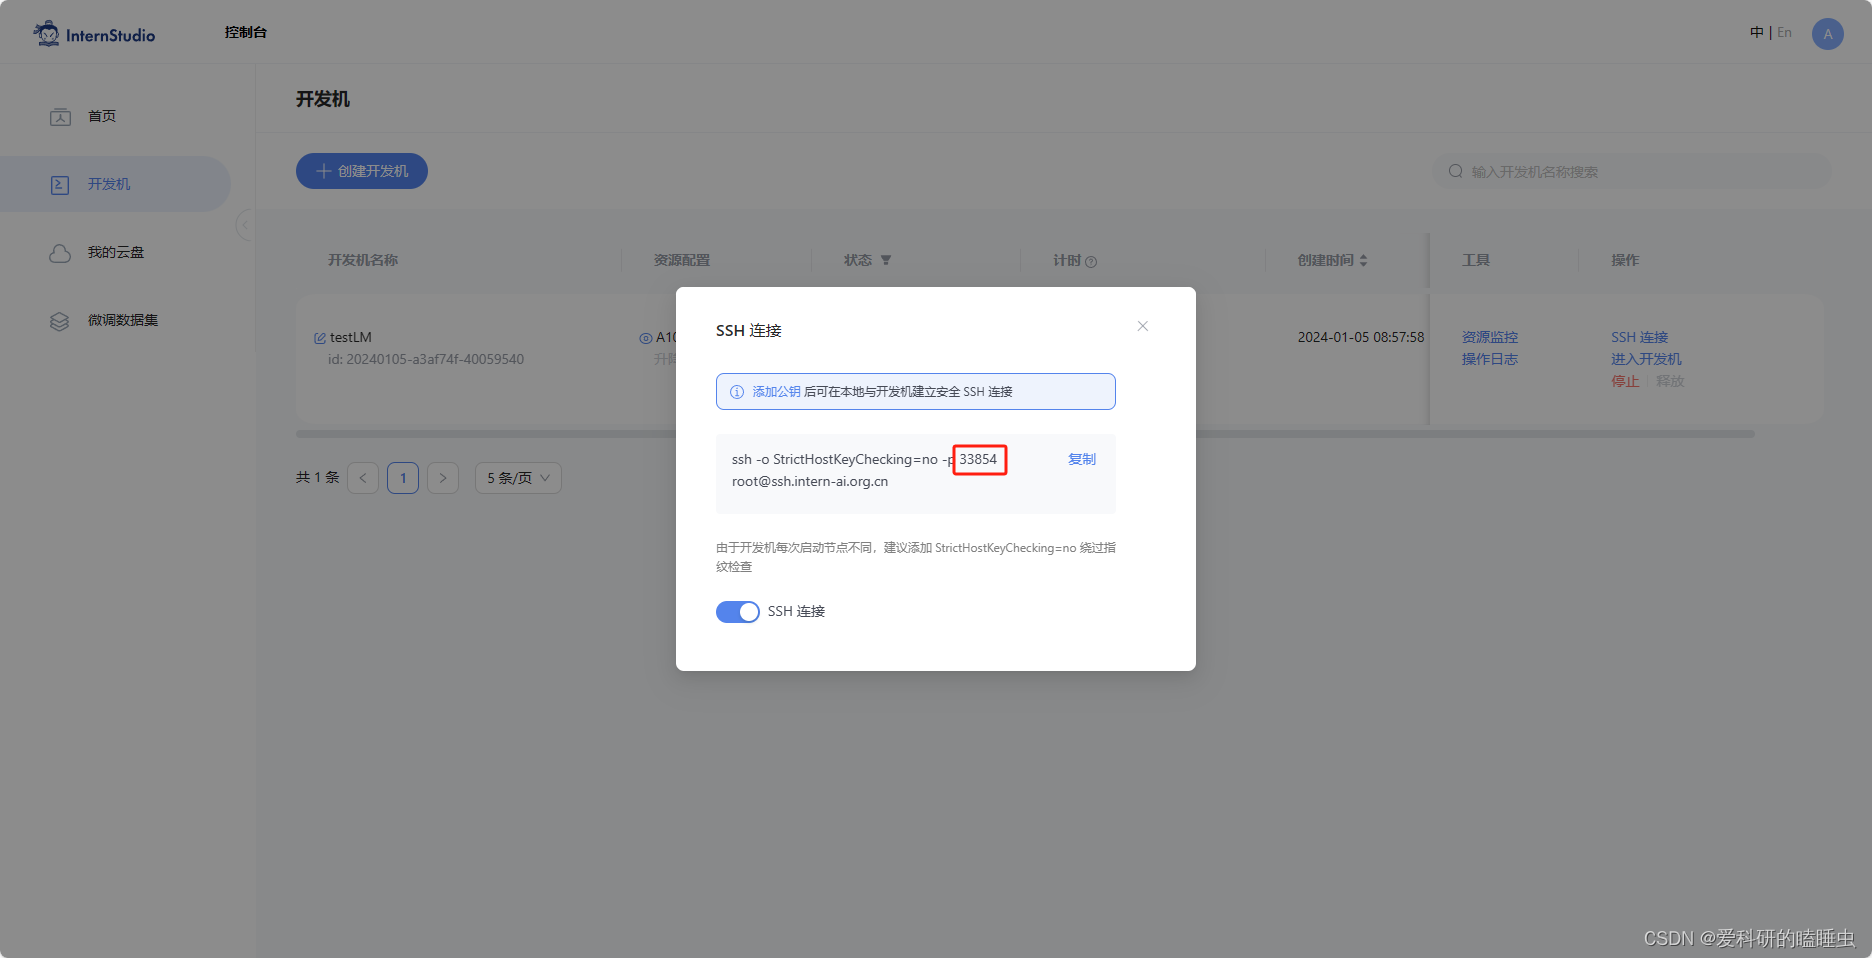Copy the ssh command with 复制
The height and width of the screenshot is (958, 1872).
[1082, 459]
